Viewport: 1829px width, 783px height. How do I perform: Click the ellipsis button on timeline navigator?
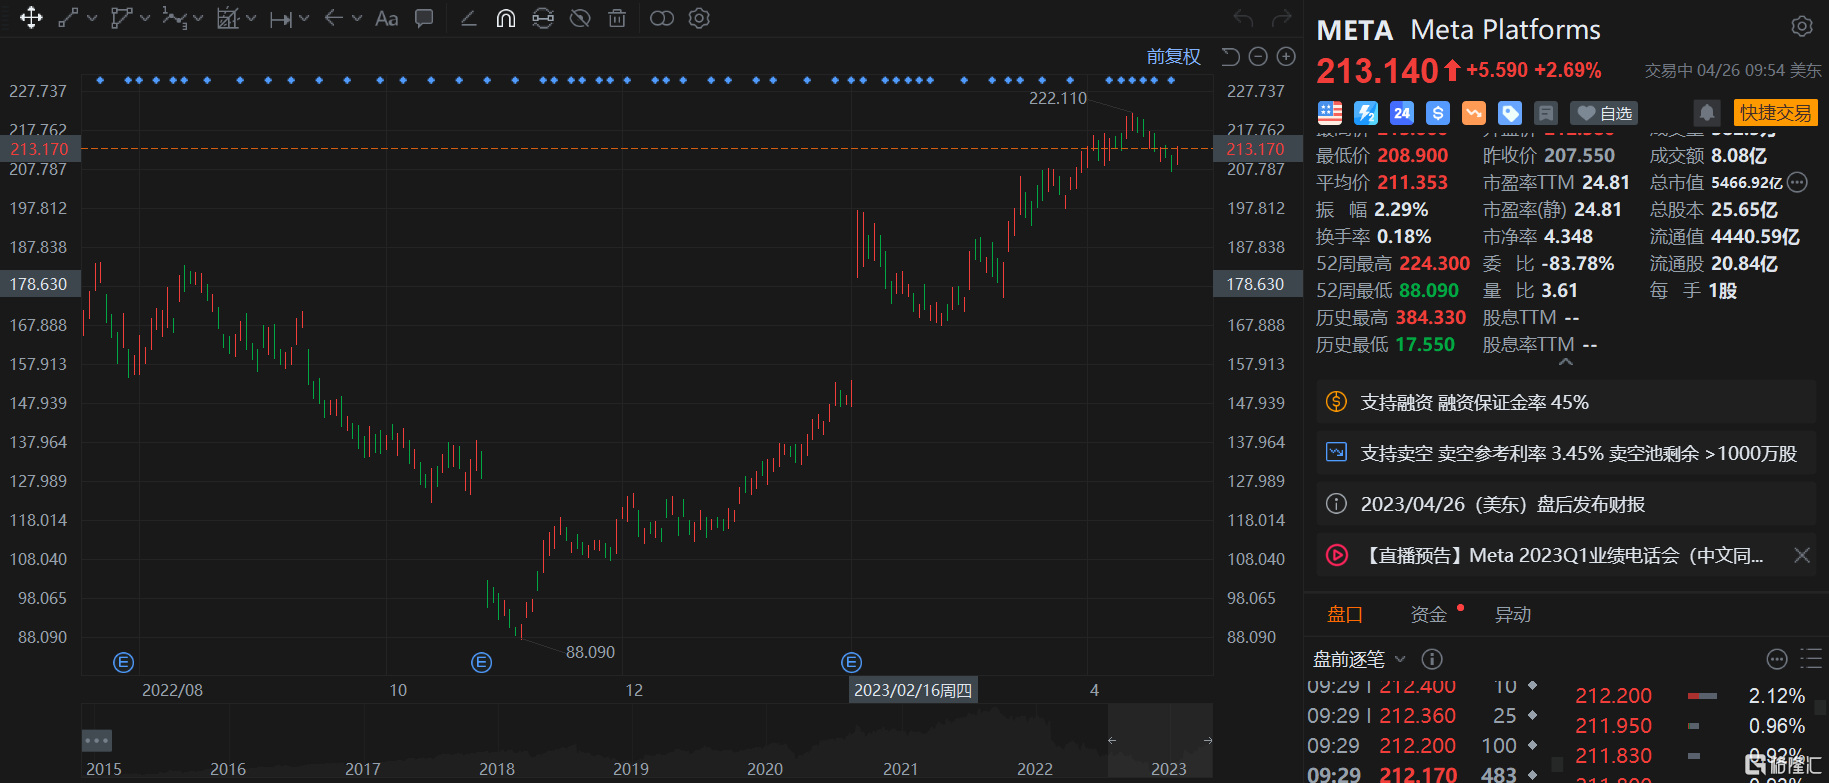pyautogui.click(x=97, y=741)
